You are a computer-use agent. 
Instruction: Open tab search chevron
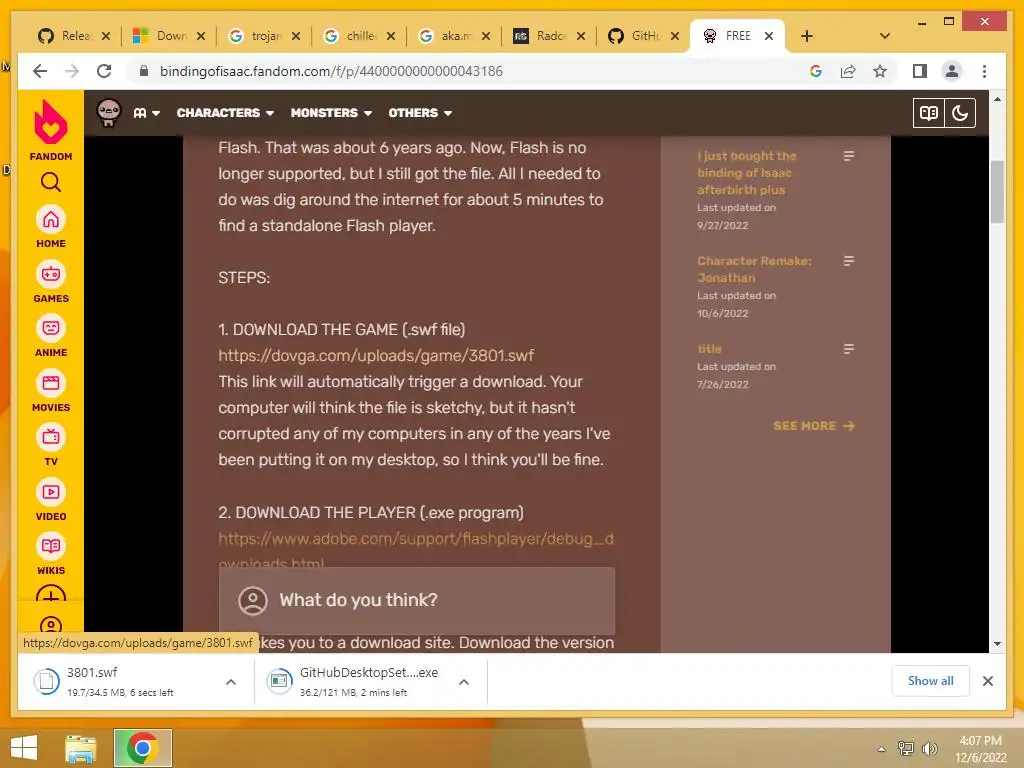[x=885, y=36]
